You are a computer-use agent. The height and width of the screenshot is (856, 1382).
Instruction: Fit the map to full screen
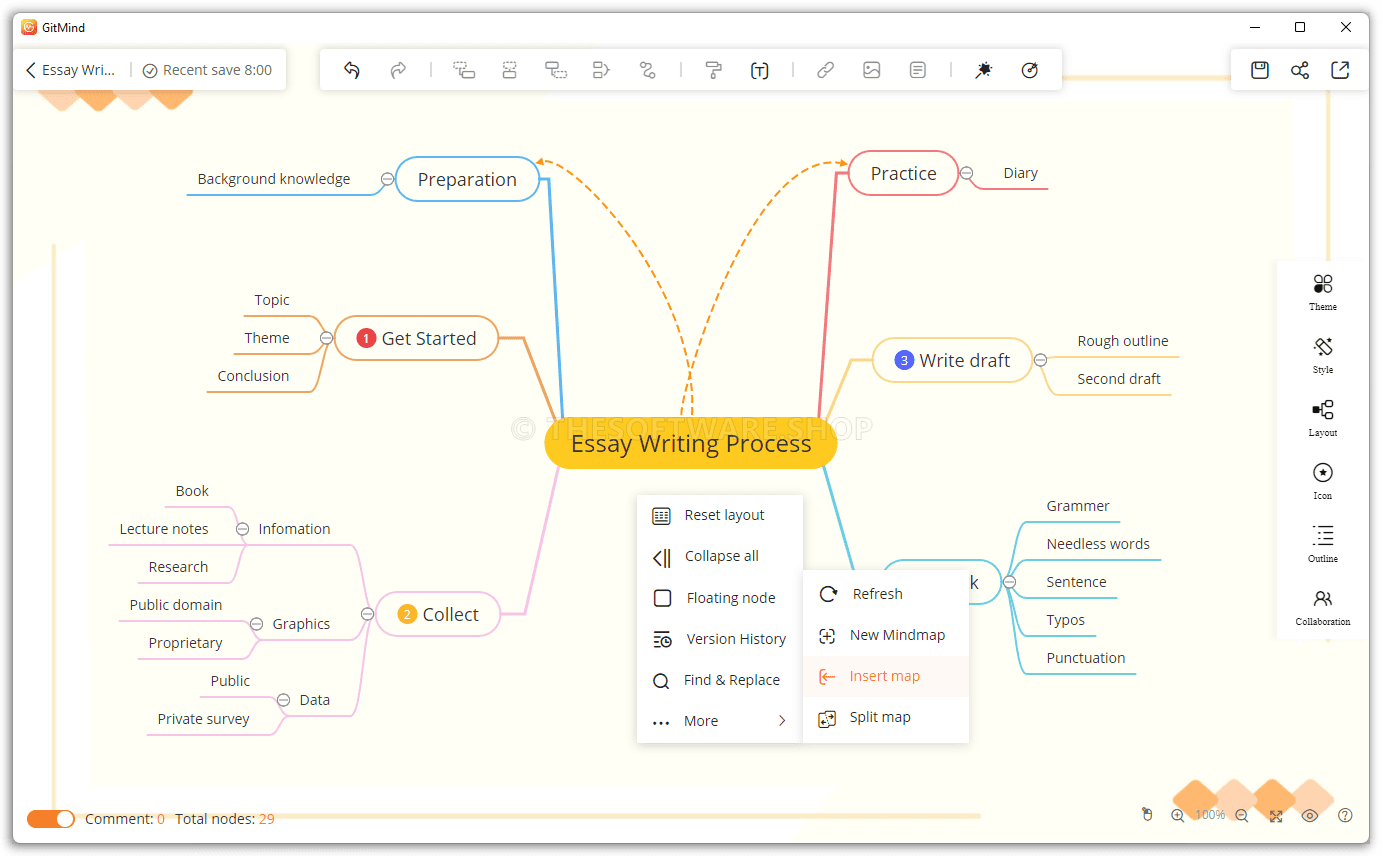(x=1276, y=816)
